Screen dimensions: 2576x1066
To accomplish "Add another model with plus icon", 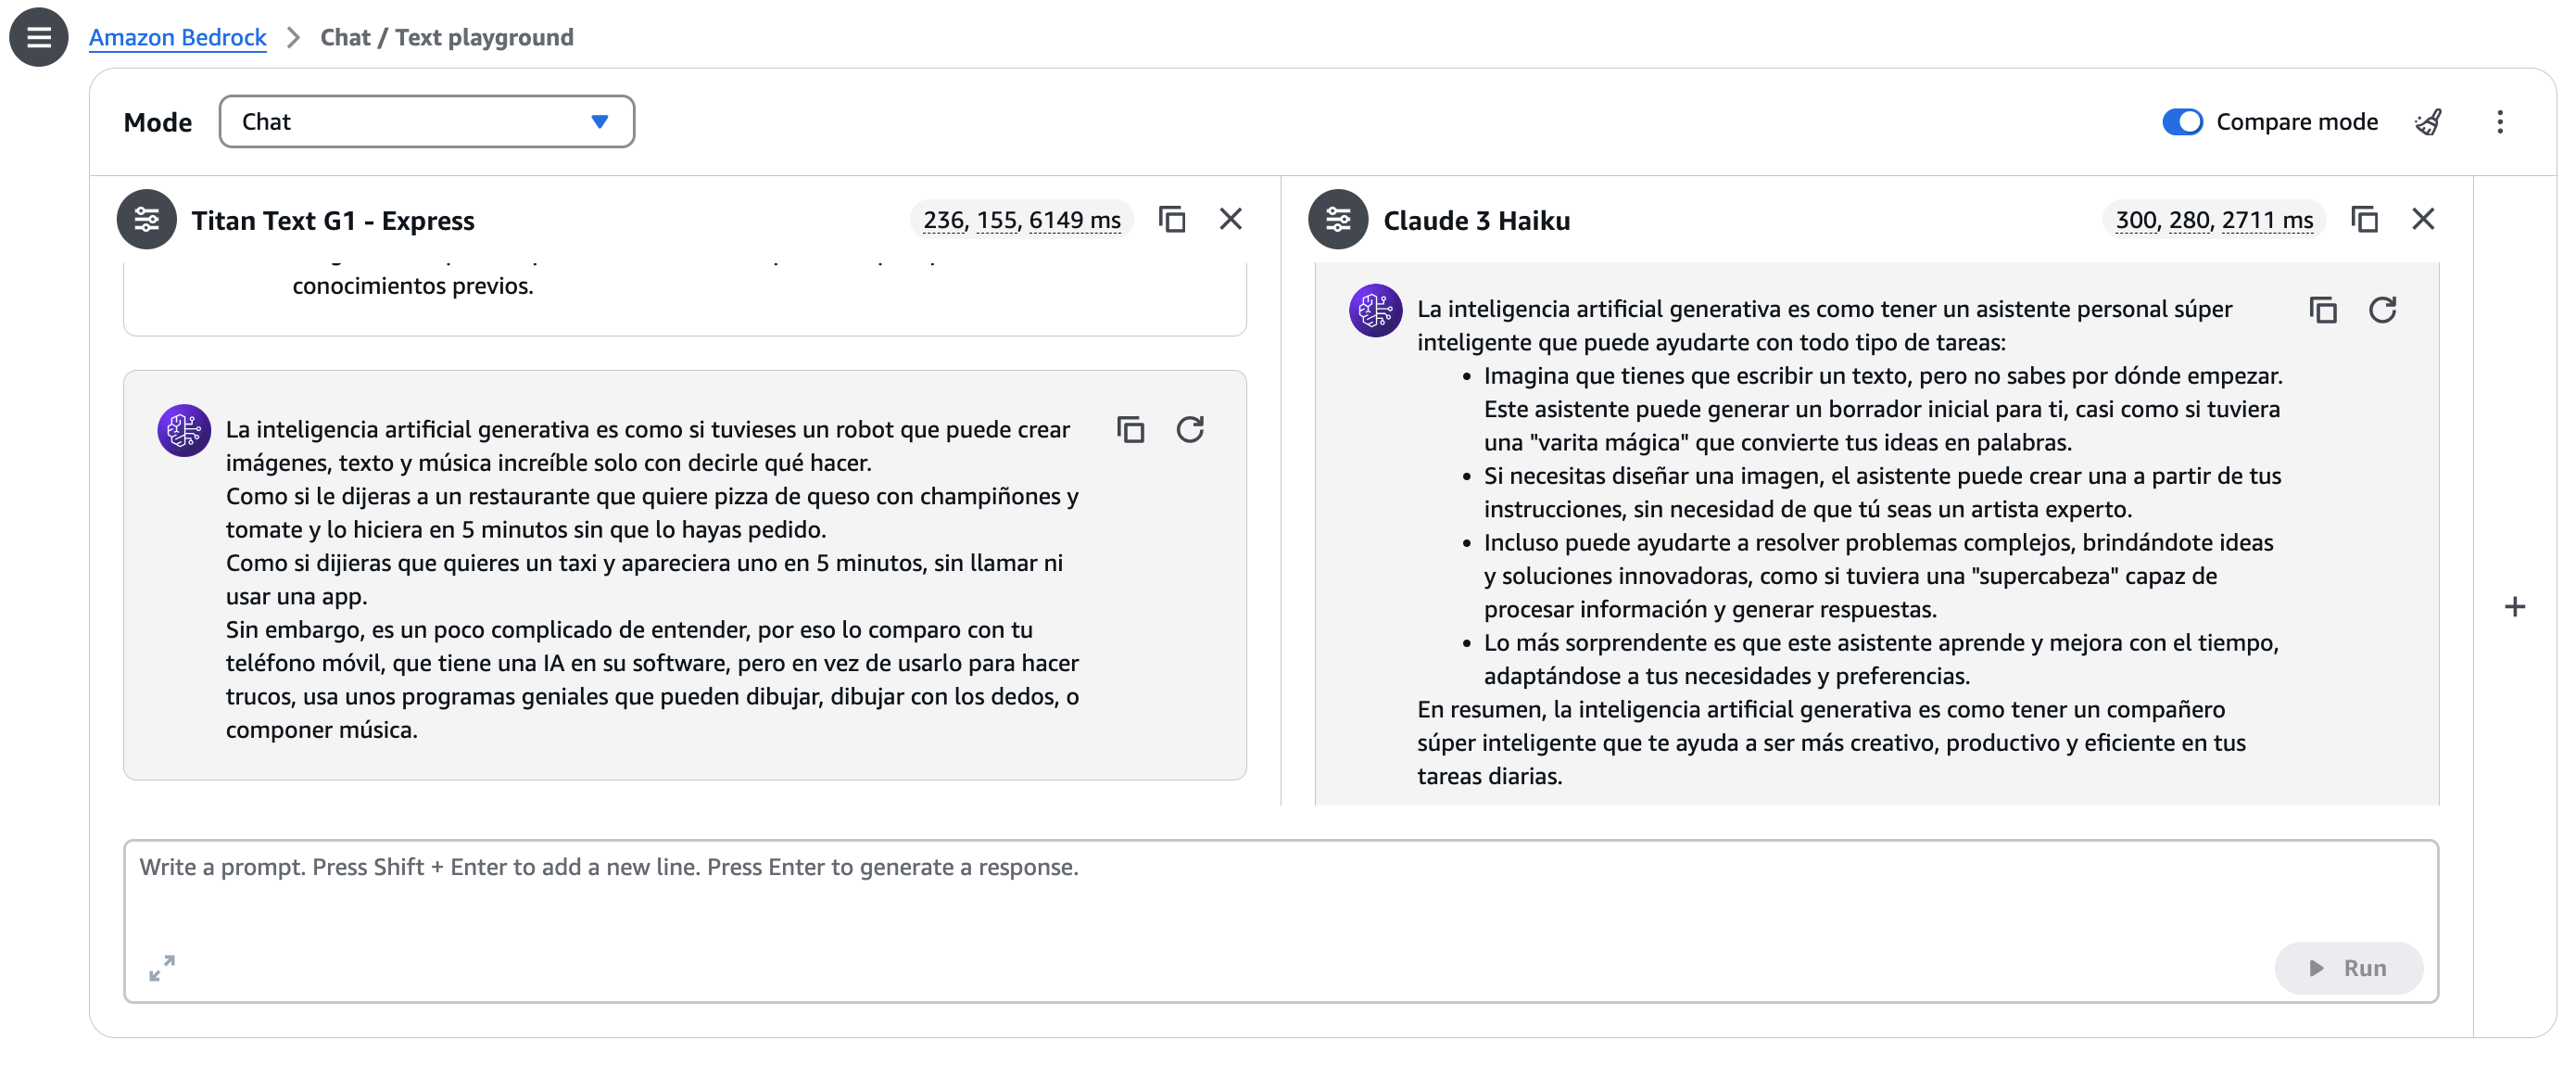I will coord(2514,607).
